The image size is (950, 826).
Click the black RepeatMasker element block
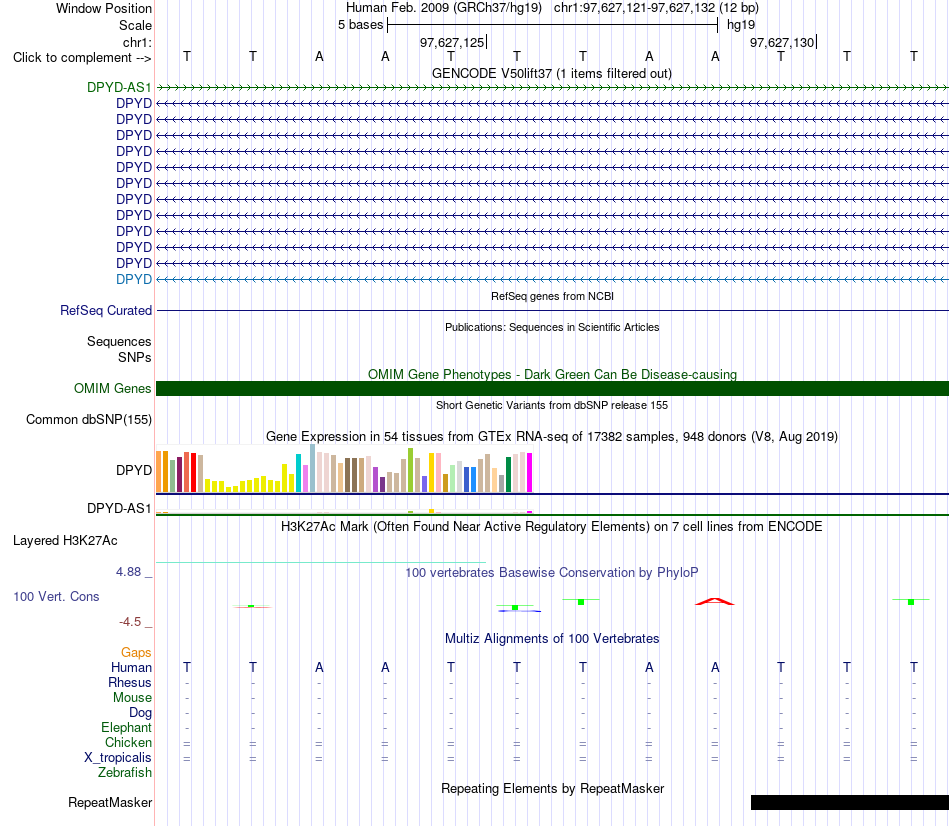tap(849, 802)
